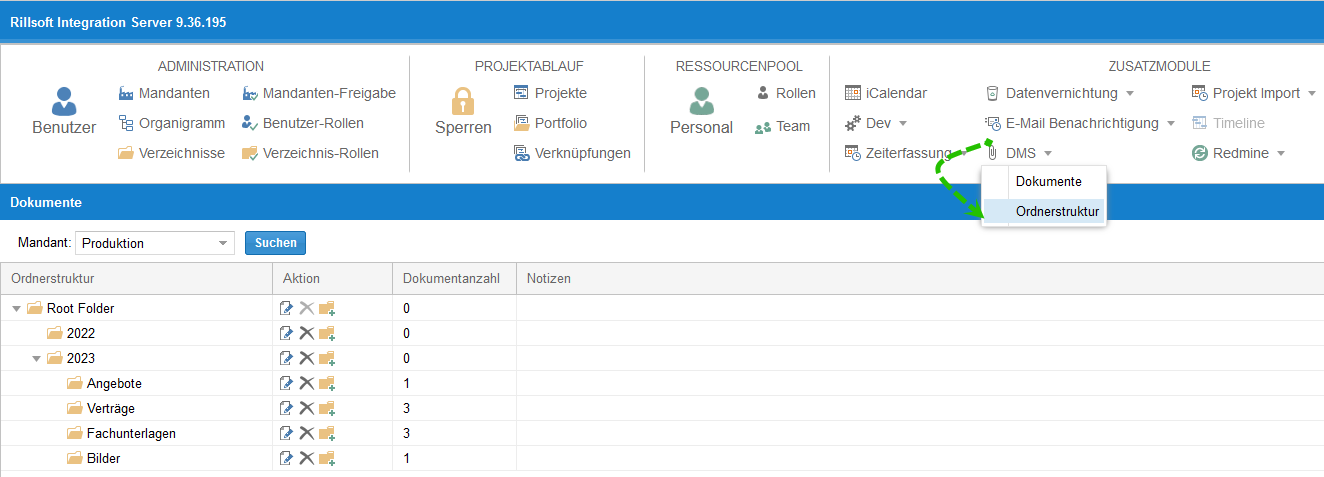Viewport: 1324px width, 477px height.
Task: Delete the Fachunterlagen folder
Action: tap(307, 433)
